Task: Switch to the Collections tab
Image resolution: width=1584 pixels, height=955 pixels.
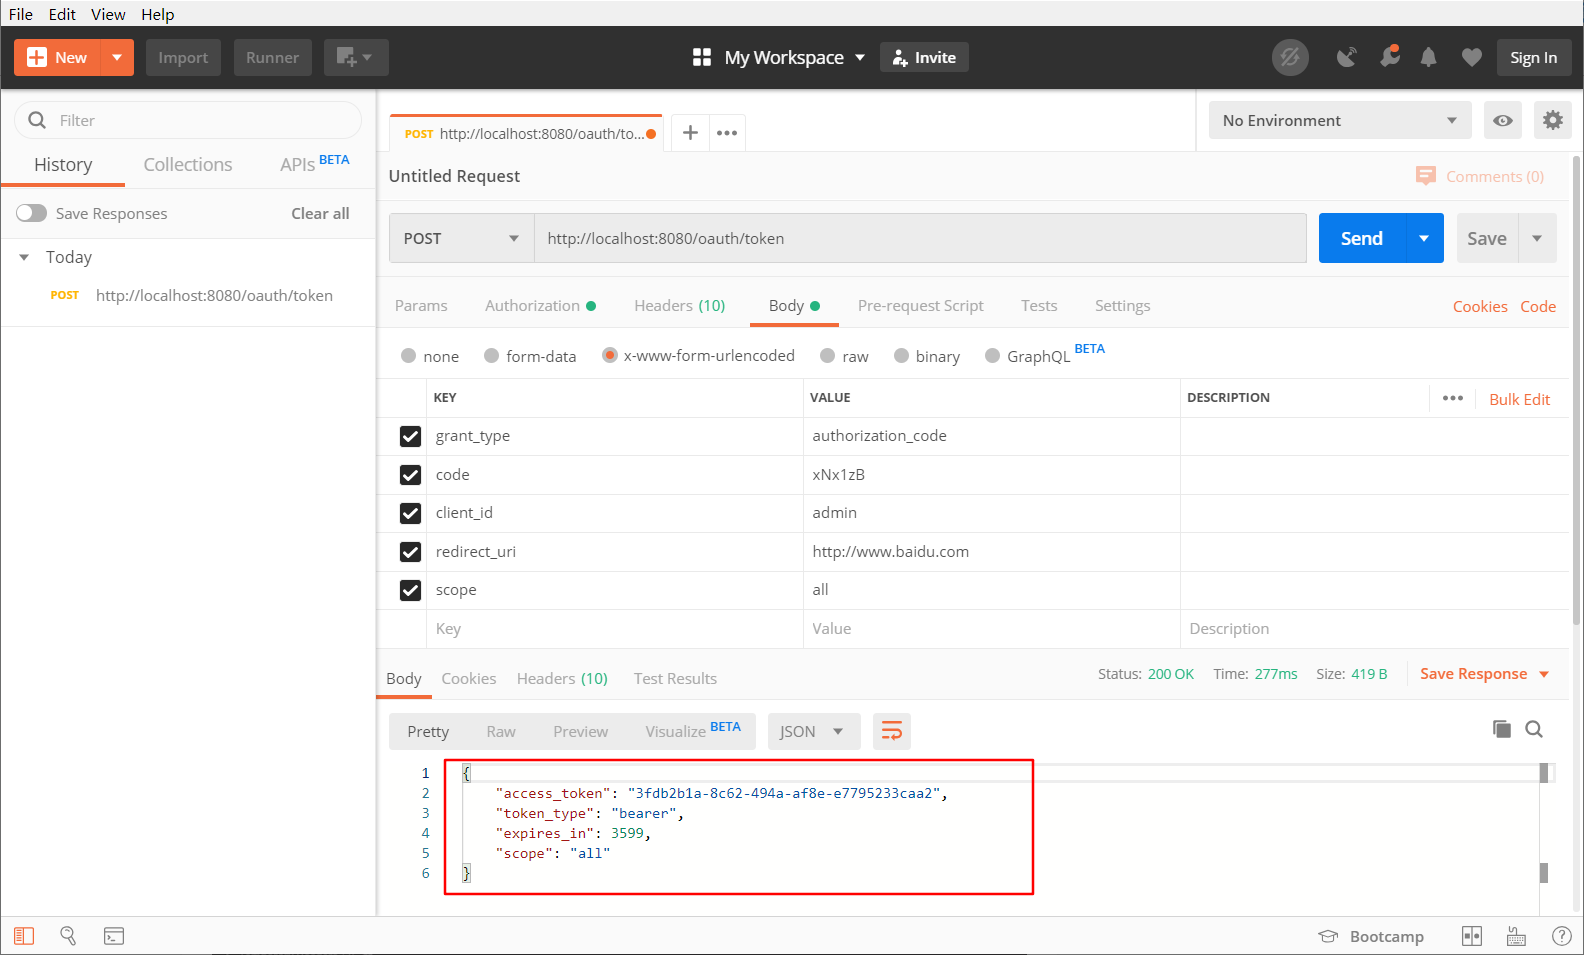Action: (188, 165)
